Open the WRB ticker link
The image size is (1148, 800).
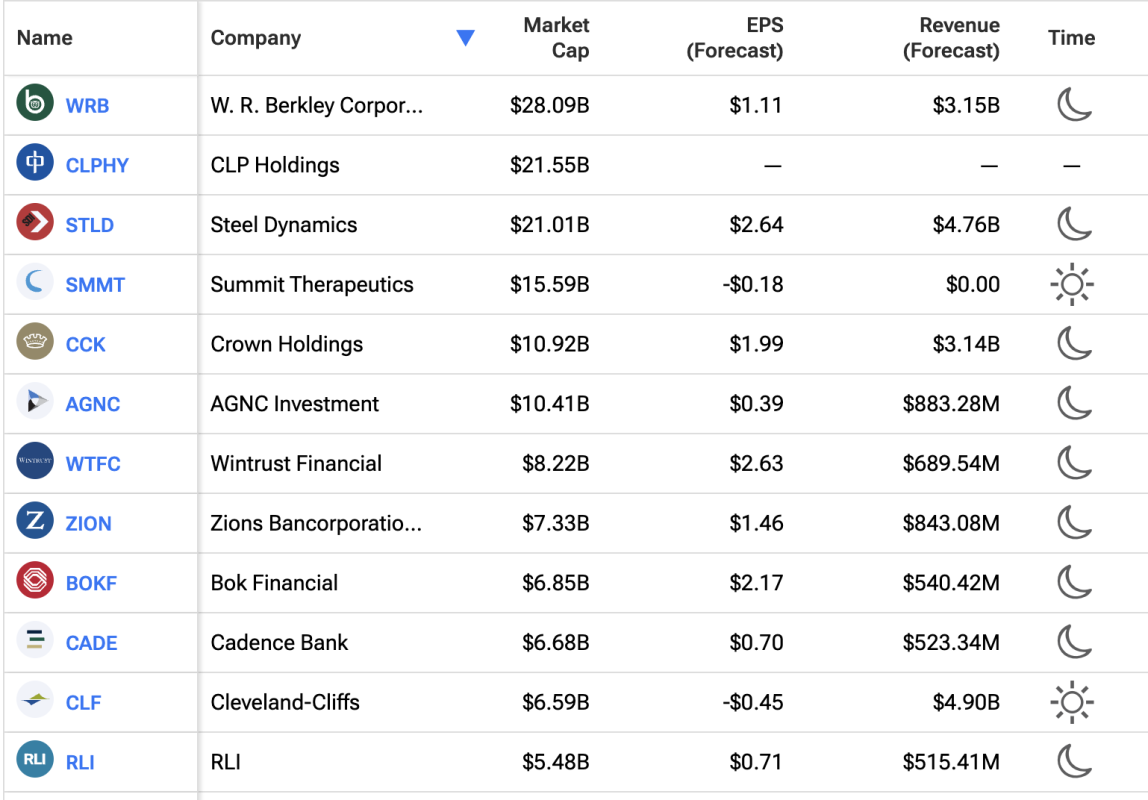click(x=87, y=105)
